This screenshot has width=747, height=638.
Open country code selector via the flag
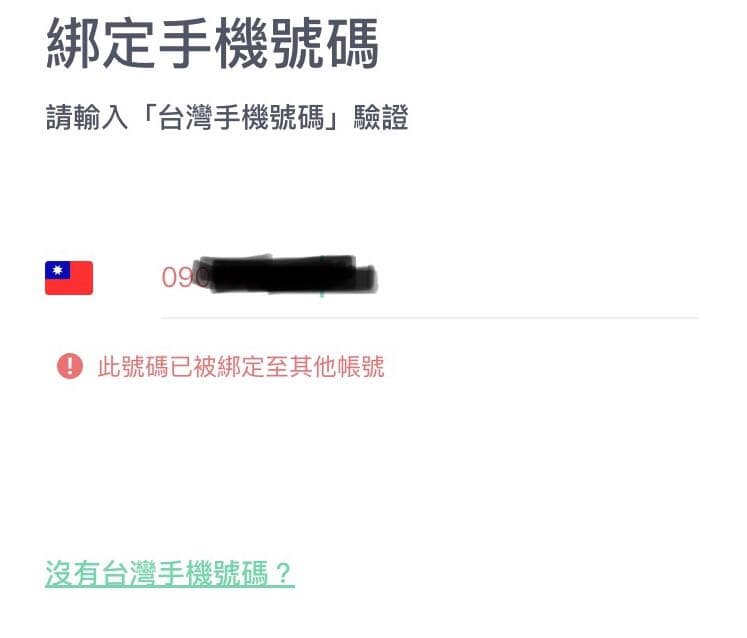click(x=69, y=278)
